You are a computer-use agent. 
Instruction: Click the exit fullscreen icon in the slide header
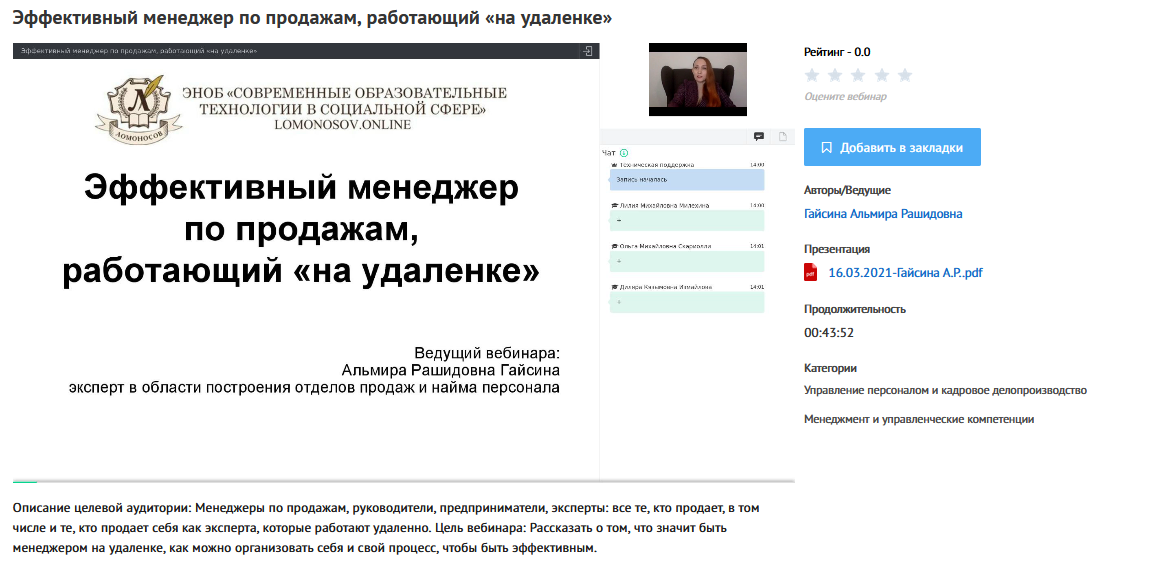[x=588, y=50]
